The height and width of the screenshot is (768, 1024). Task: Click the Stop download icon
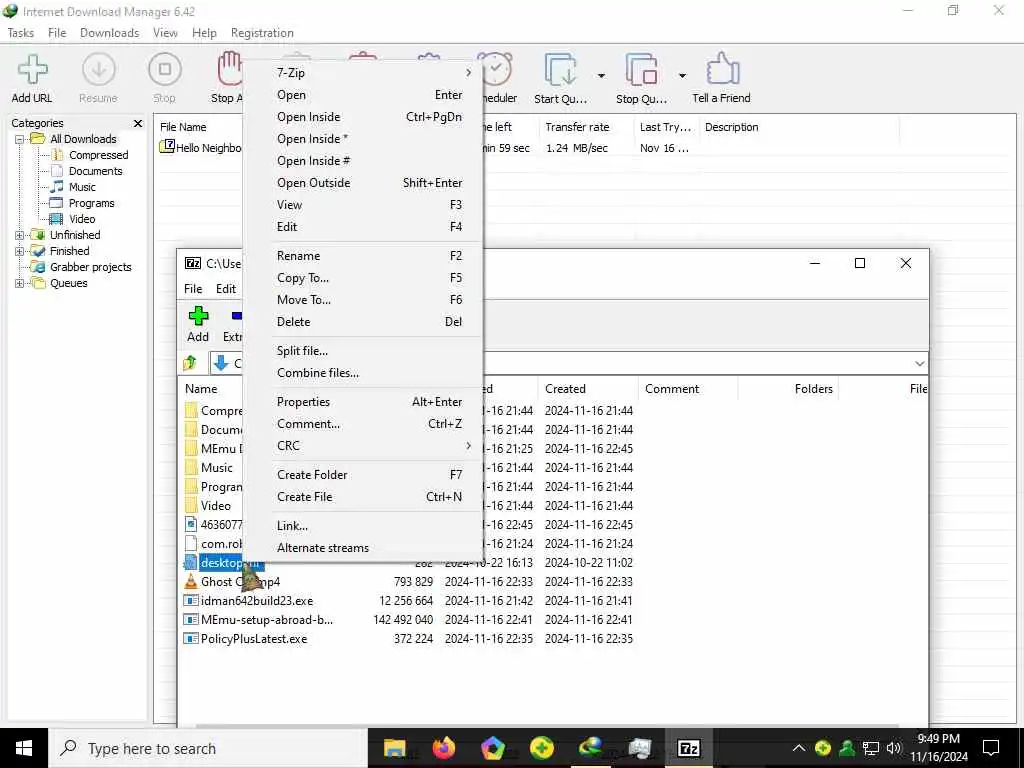pyautogui.click(x=165, y=70)
